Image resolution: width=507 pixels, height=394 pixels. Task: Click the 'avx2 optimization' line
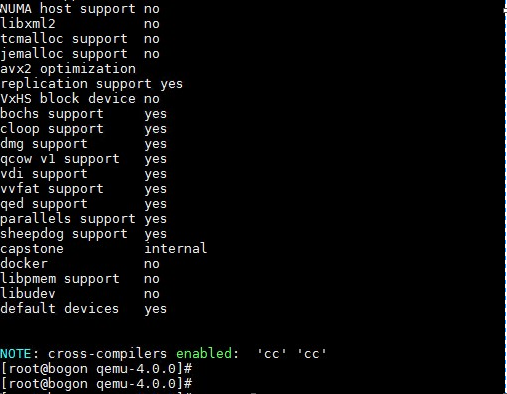pos(68,69)
